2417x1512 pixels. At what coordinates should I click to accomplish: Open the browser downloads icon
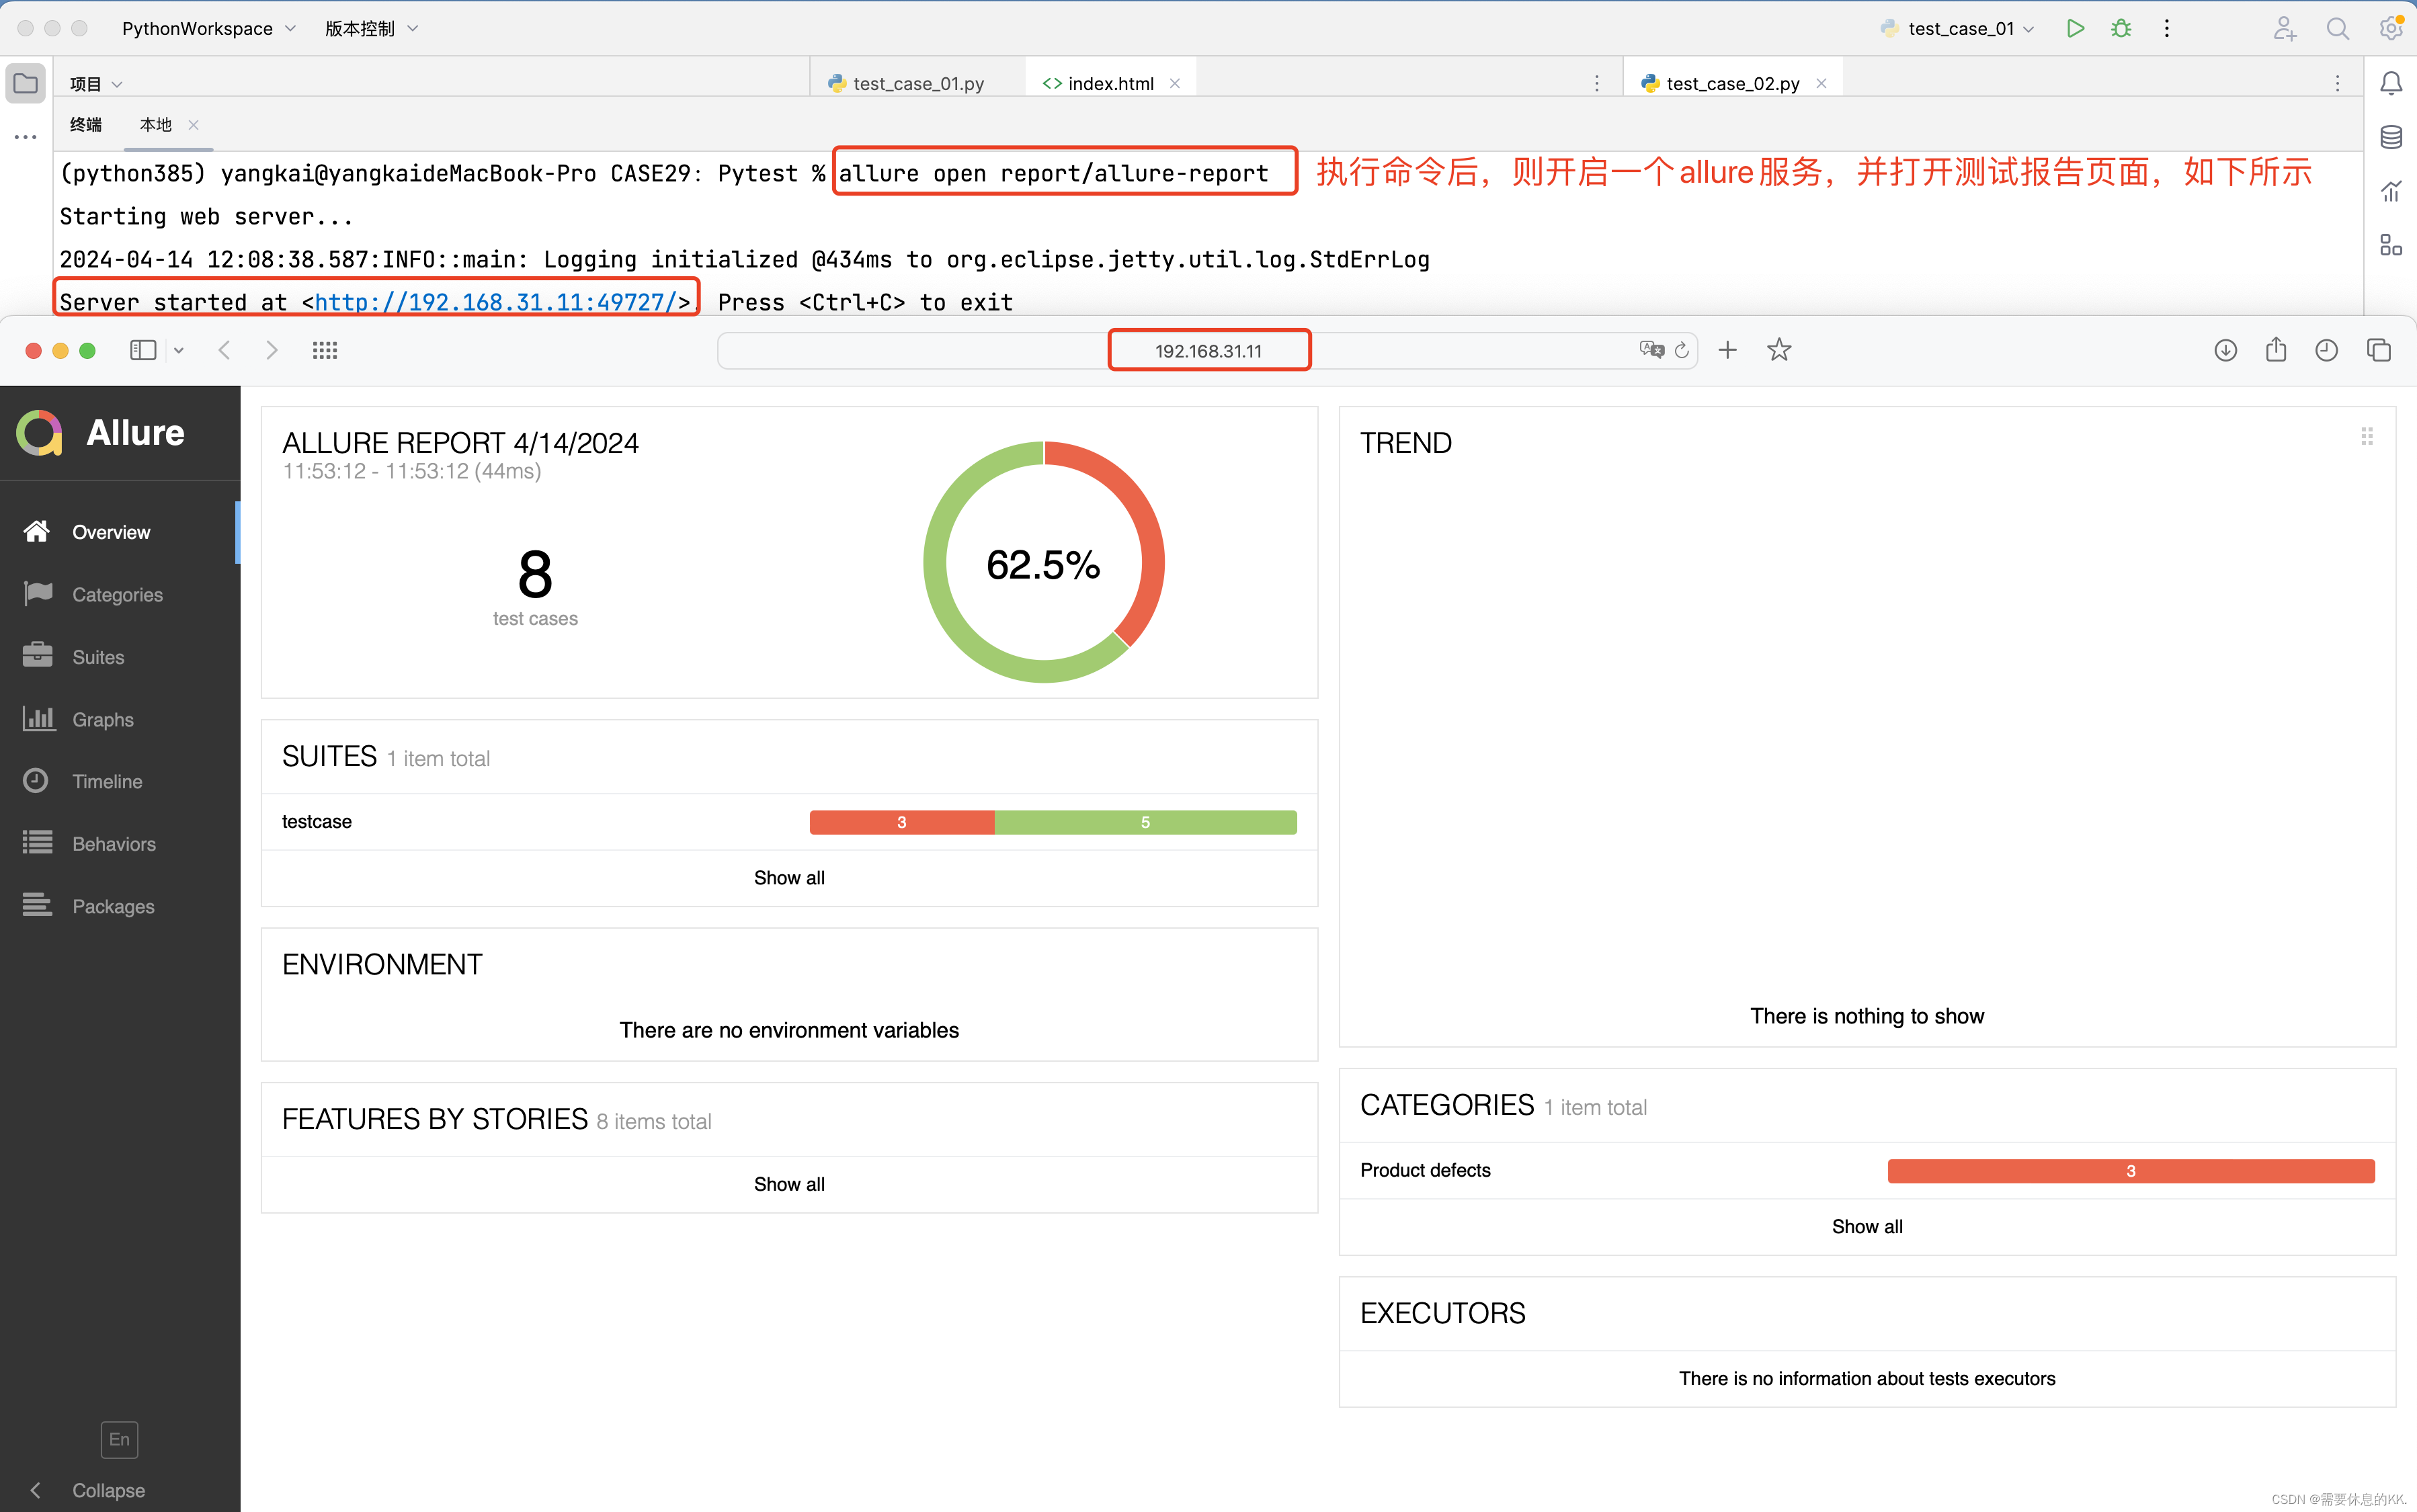click(x=2225, y=350)
